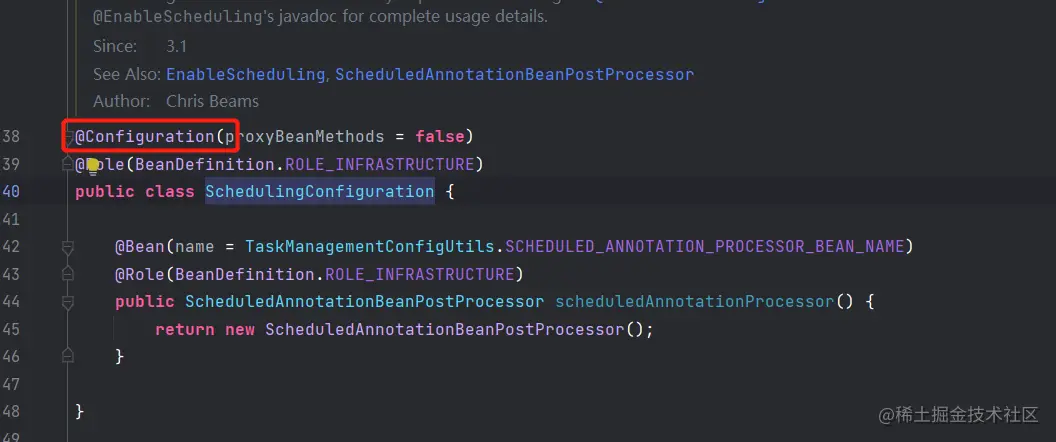Click ROLE_INFRASTRUCTURE constant on line 43
The image size is (1056, 442).
[420, 274]
